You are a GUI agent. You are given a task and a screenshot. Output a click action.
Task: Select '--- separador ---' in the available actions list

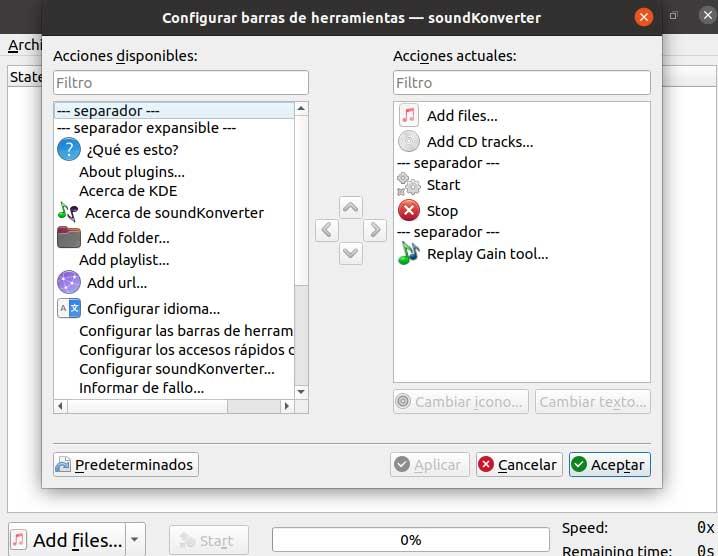[174, 110]
